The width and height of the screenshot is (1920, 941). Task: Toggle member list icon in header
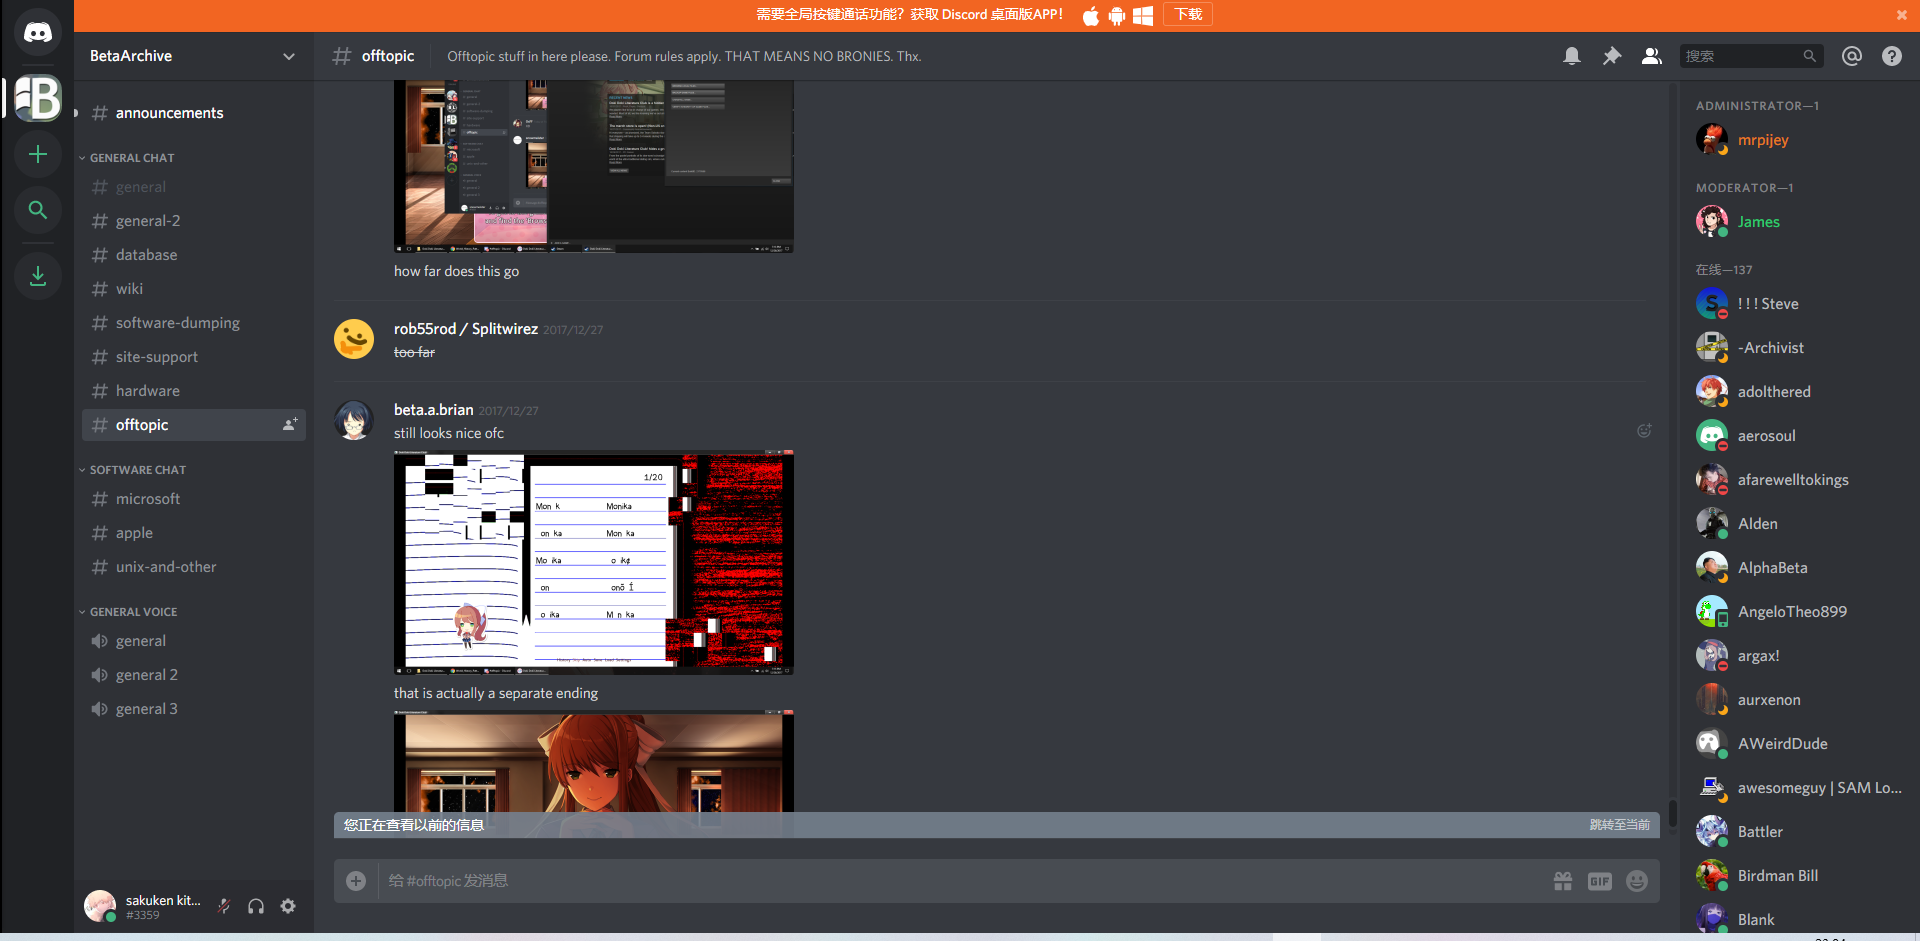(1652, 56)
